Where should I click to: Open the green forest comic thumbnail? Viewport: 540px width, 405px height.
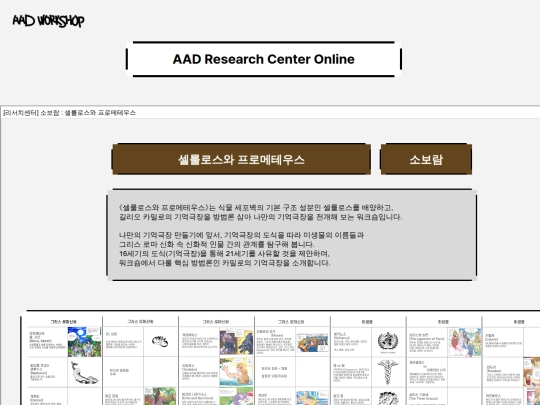tap(160, 396)
